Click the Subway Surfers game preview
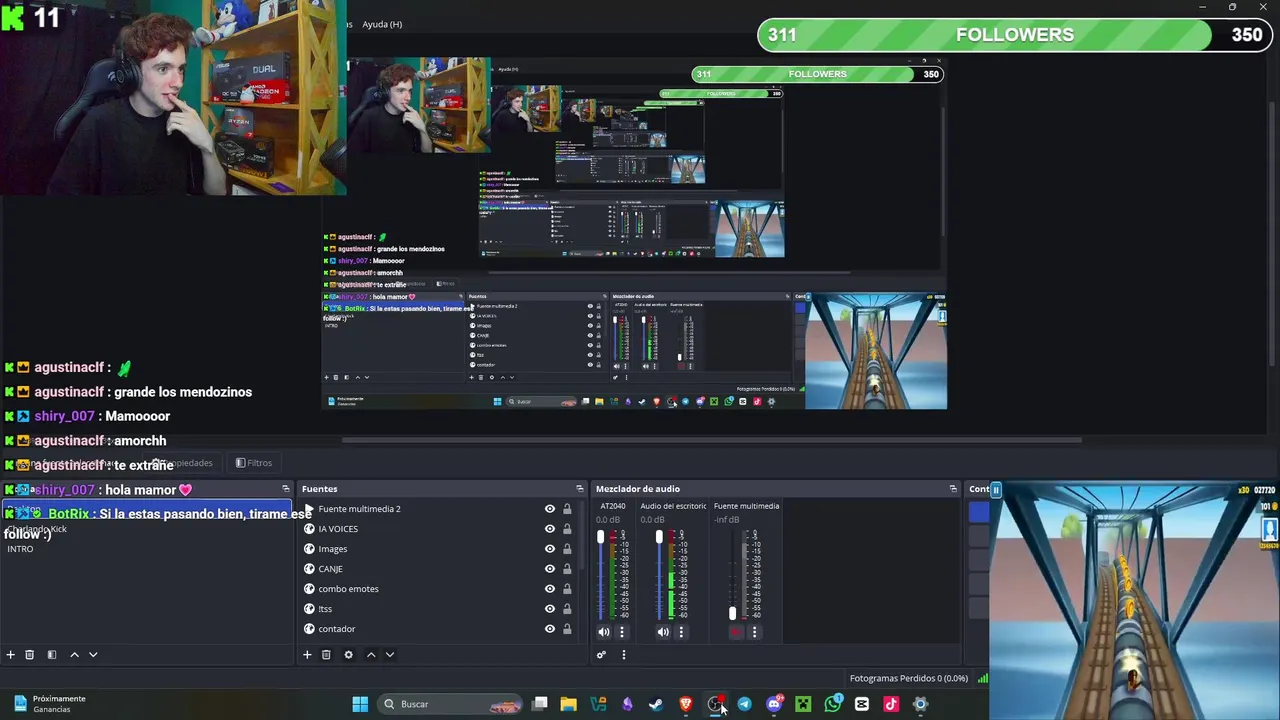Viewport: 1280px width, 720px height. tap(1135, 600)
